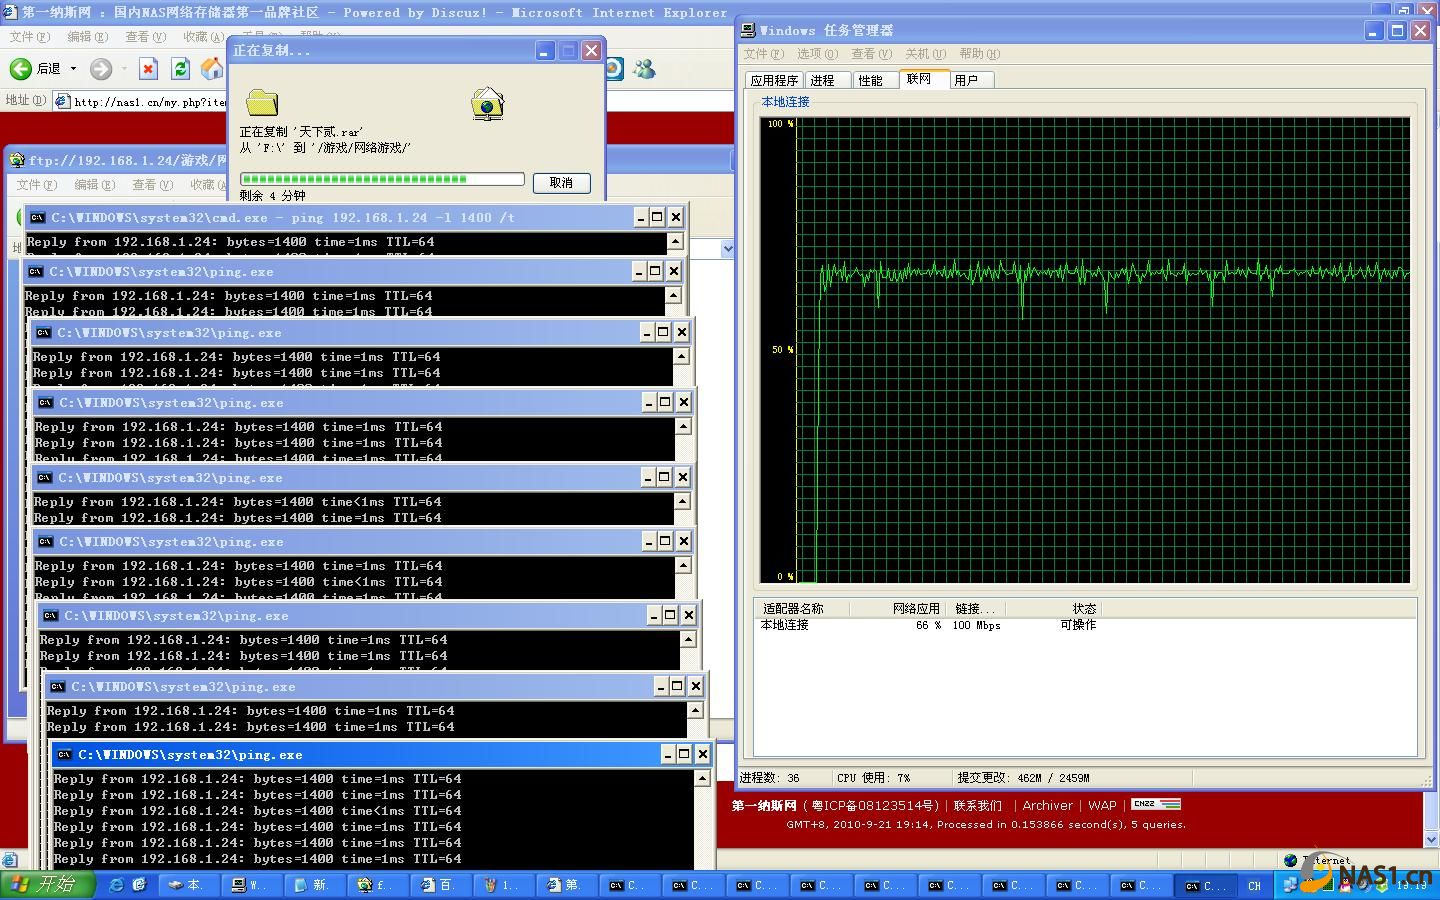Click the 进程数: 36 status entry
1440x900 pixels.
pos(770,778)
